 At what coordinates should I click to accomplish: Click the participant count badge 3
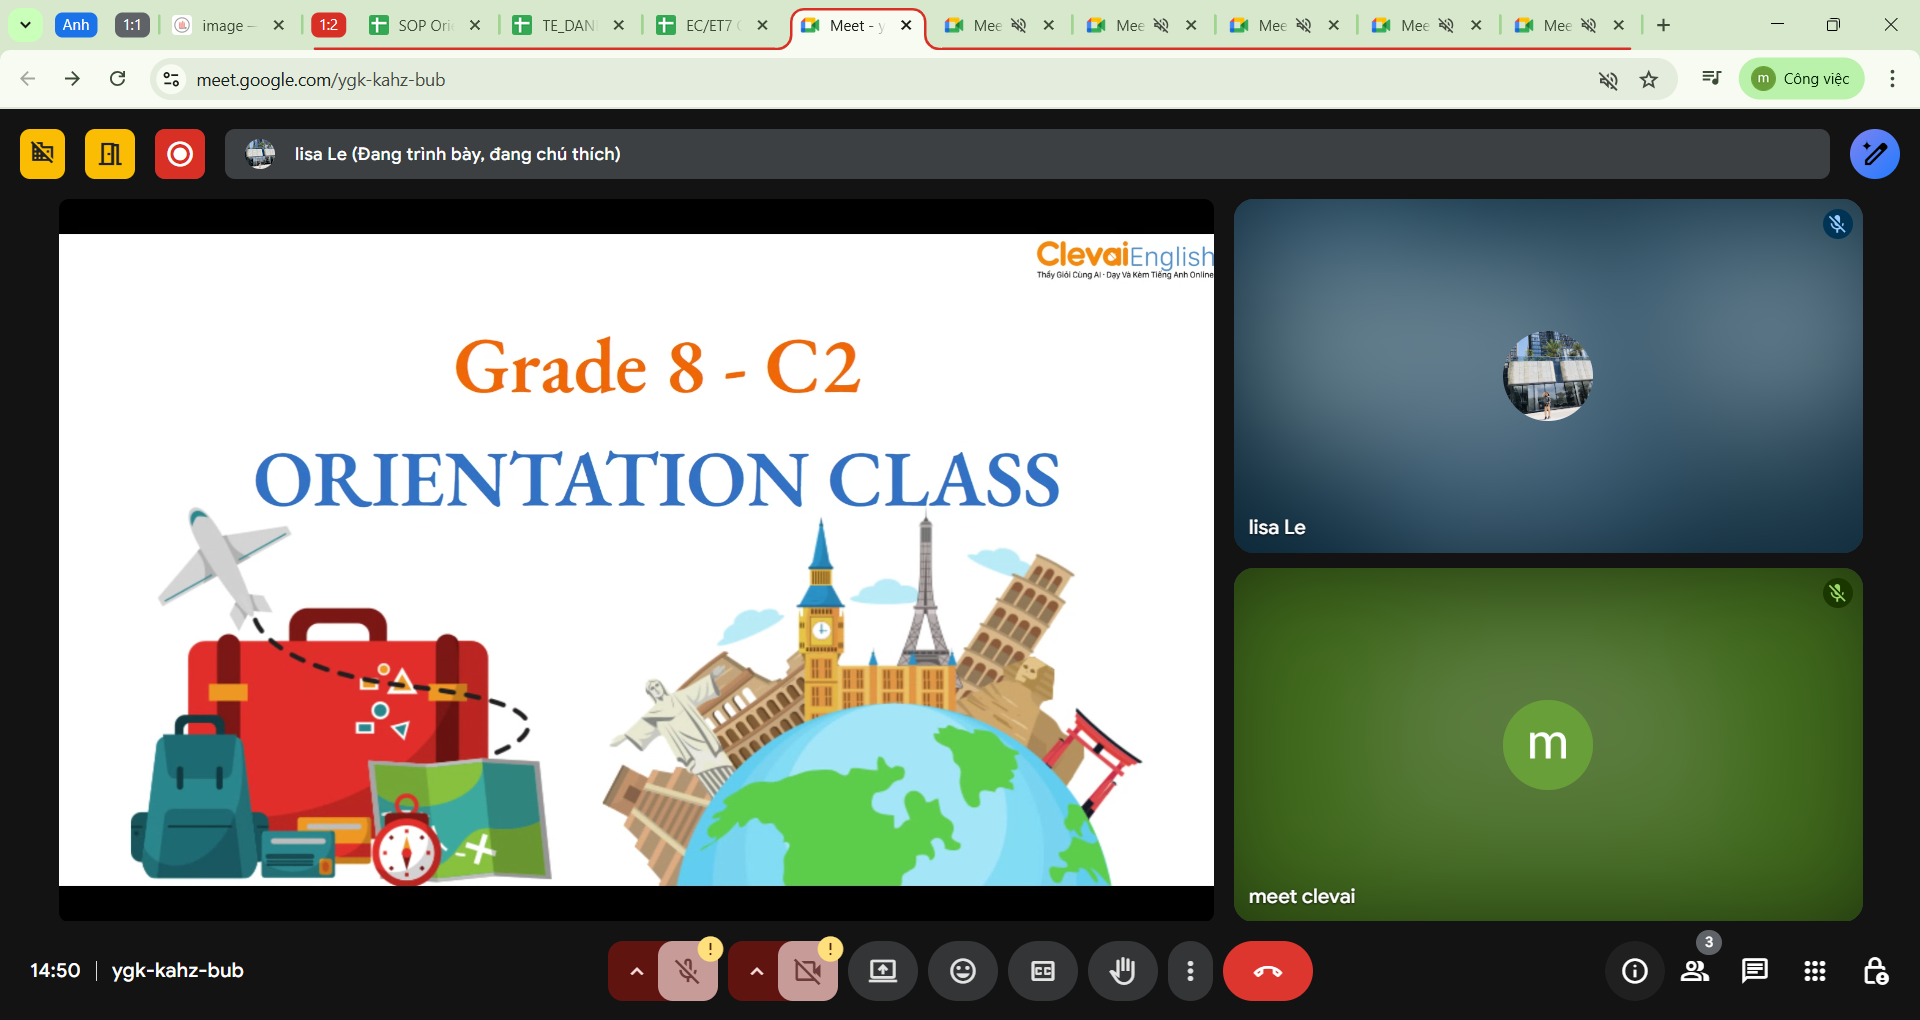[x=1709, y=942]
